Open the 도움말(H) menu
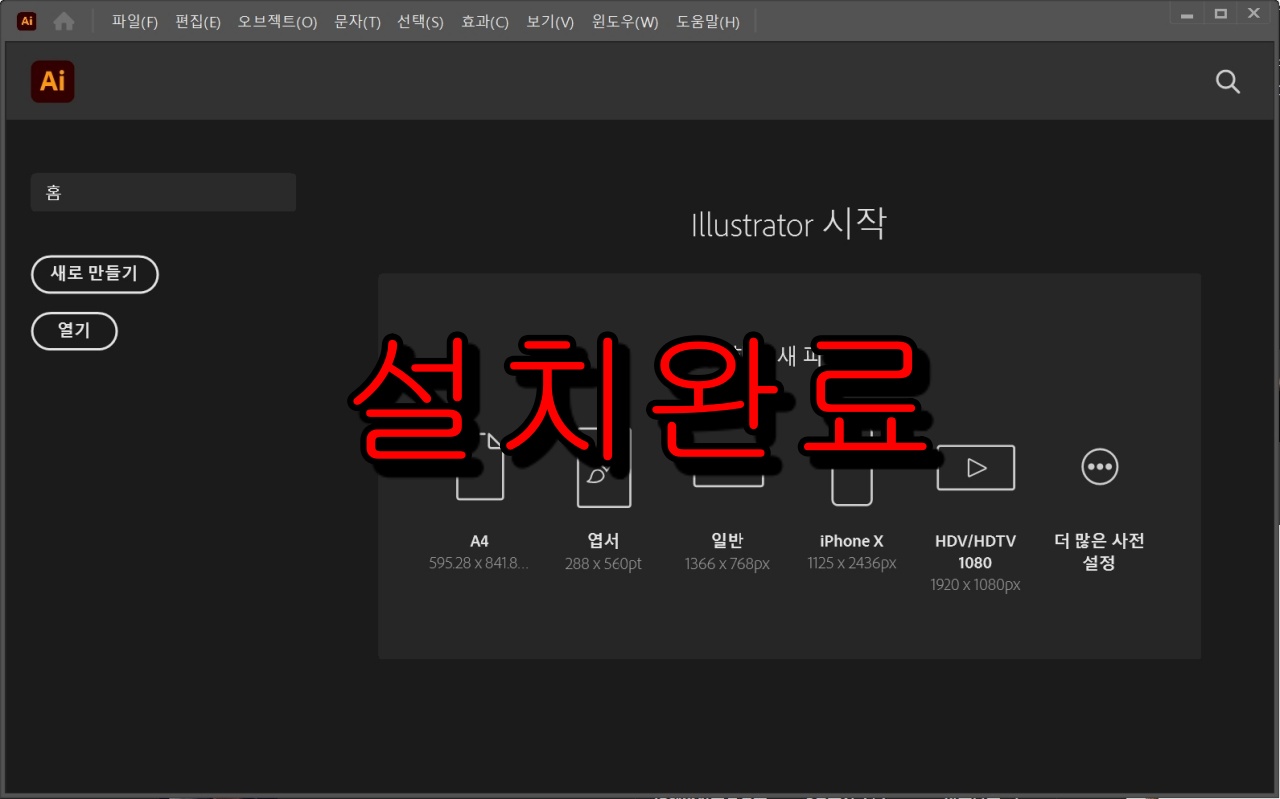The width and height of the screenshot is (1280, 799). point(708,21)
